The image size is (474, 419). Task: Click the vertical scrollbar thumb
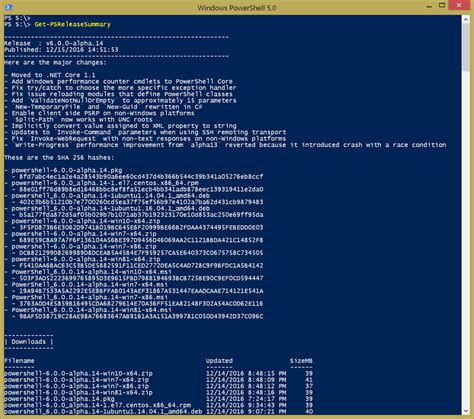click(466, 47)
